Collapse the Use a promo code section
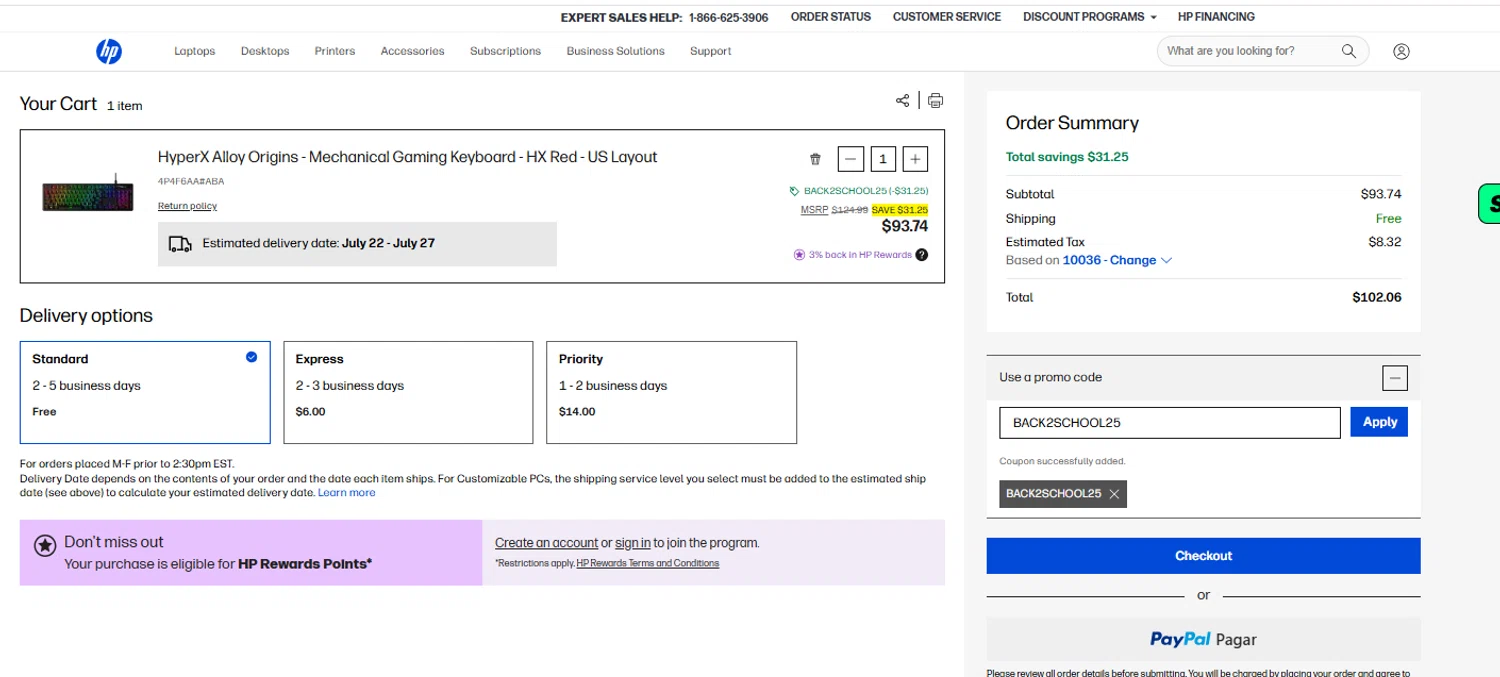Image resolution: width=1500 pixels, height=677 pixels. pyautogui.click(x=1395, y=378)
